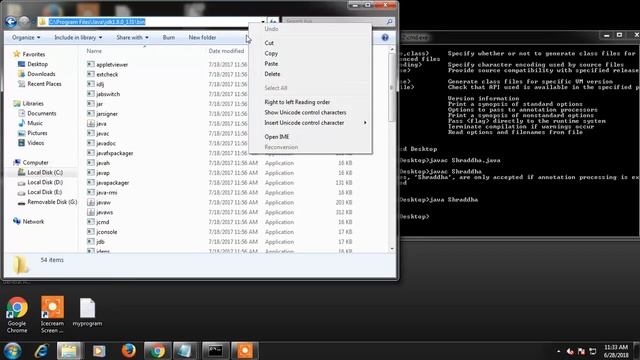Open Include in library dropdown
640x360 pixels.
click(78, 38)
